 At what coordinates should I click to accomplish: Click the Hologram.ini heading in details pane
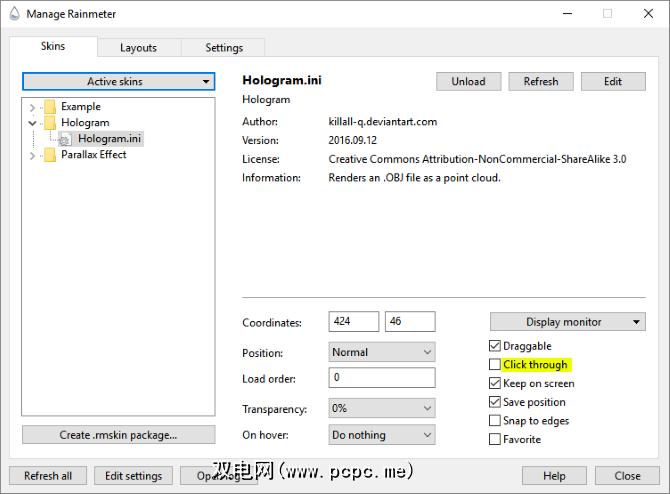point(282,80)
